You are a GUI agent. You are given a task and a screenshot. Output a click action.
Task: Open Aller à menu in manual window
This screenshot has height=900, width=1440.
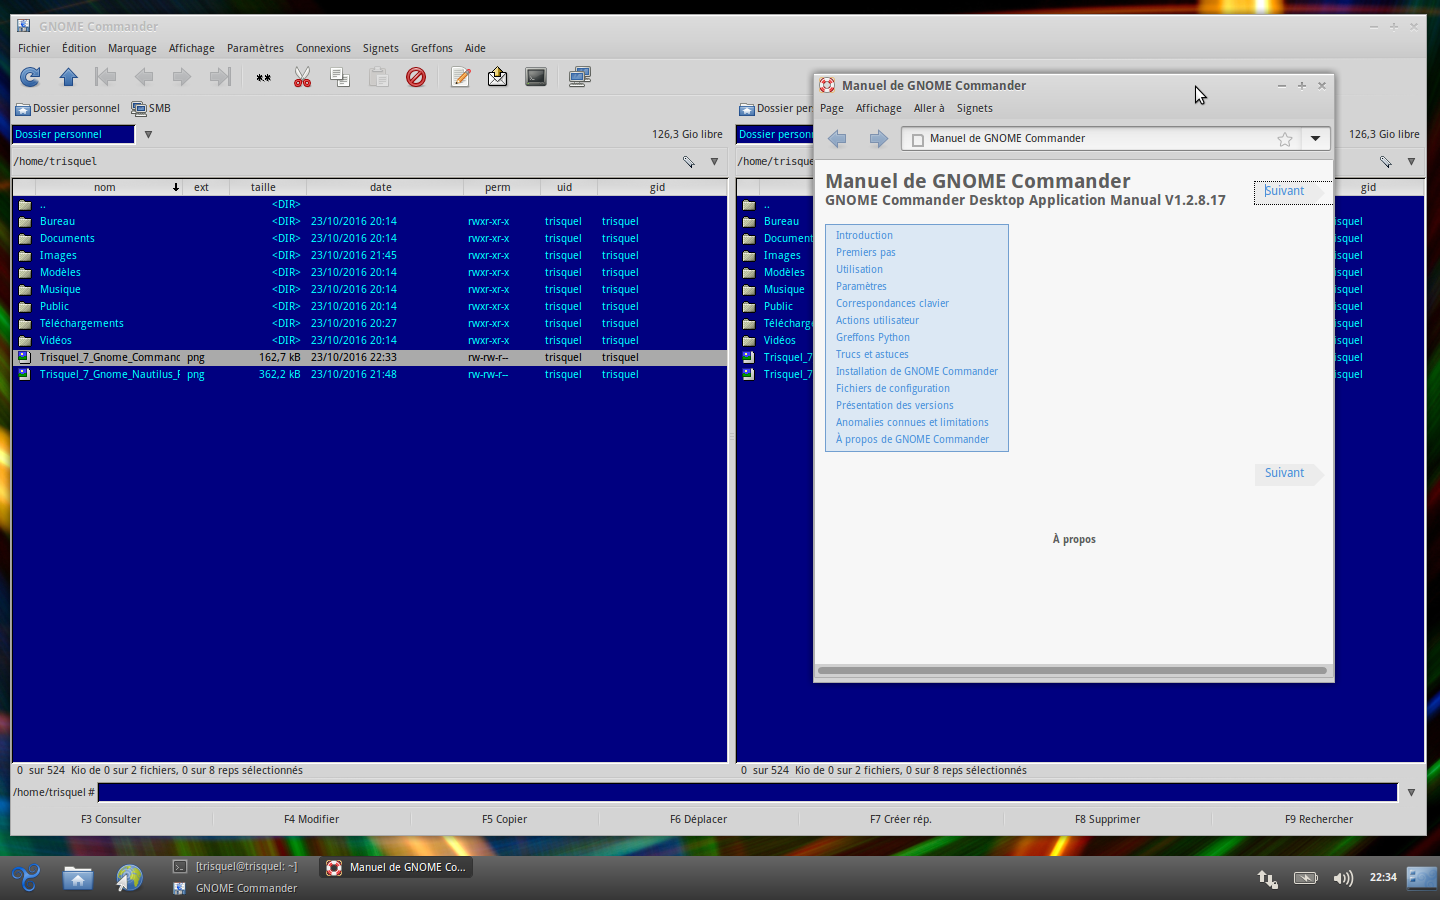(x=929, y=108)
